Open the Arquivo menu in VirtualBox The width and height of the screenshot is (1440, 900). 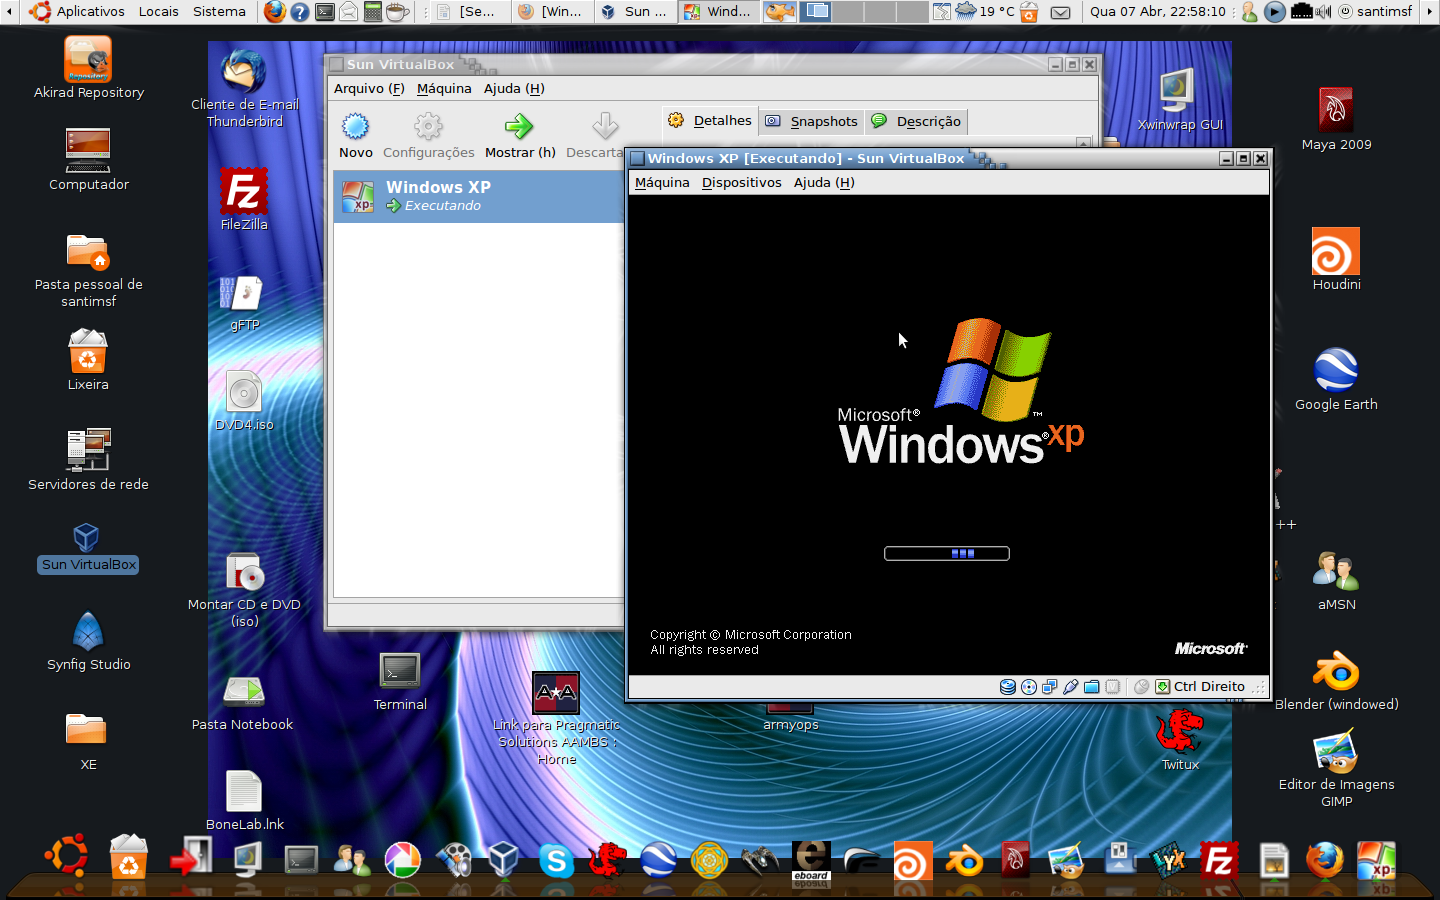368,89
